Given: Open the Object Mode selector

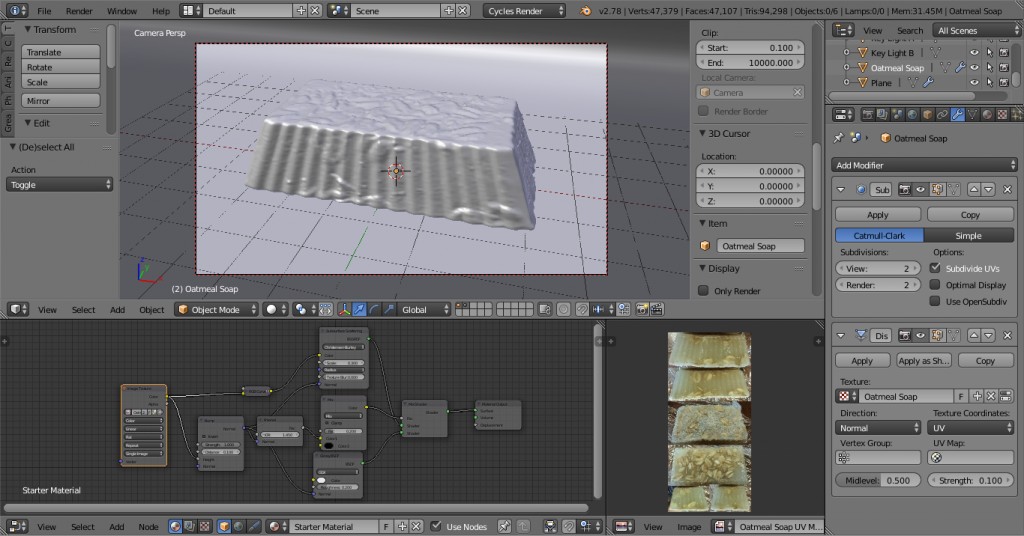Looking at the screenshot, I should point(215,310).
